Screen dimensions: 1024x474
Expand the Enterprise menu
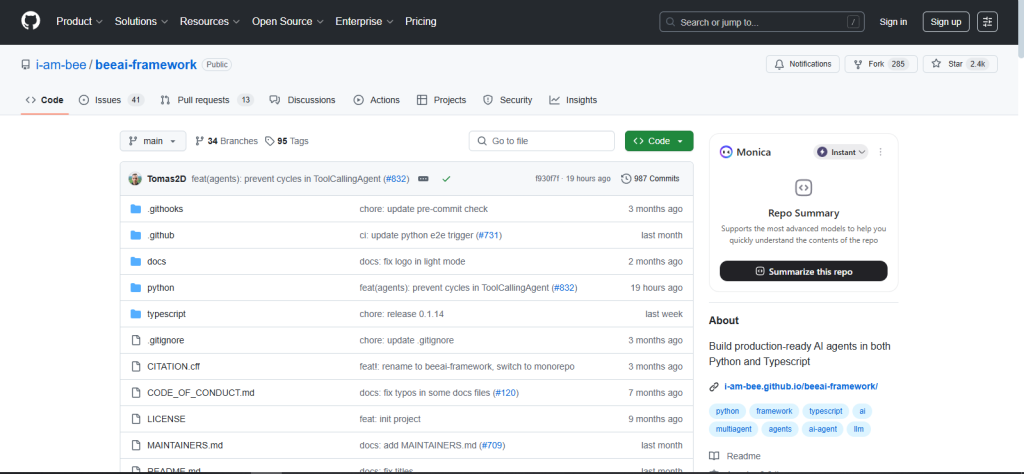[x=364, y=22]
